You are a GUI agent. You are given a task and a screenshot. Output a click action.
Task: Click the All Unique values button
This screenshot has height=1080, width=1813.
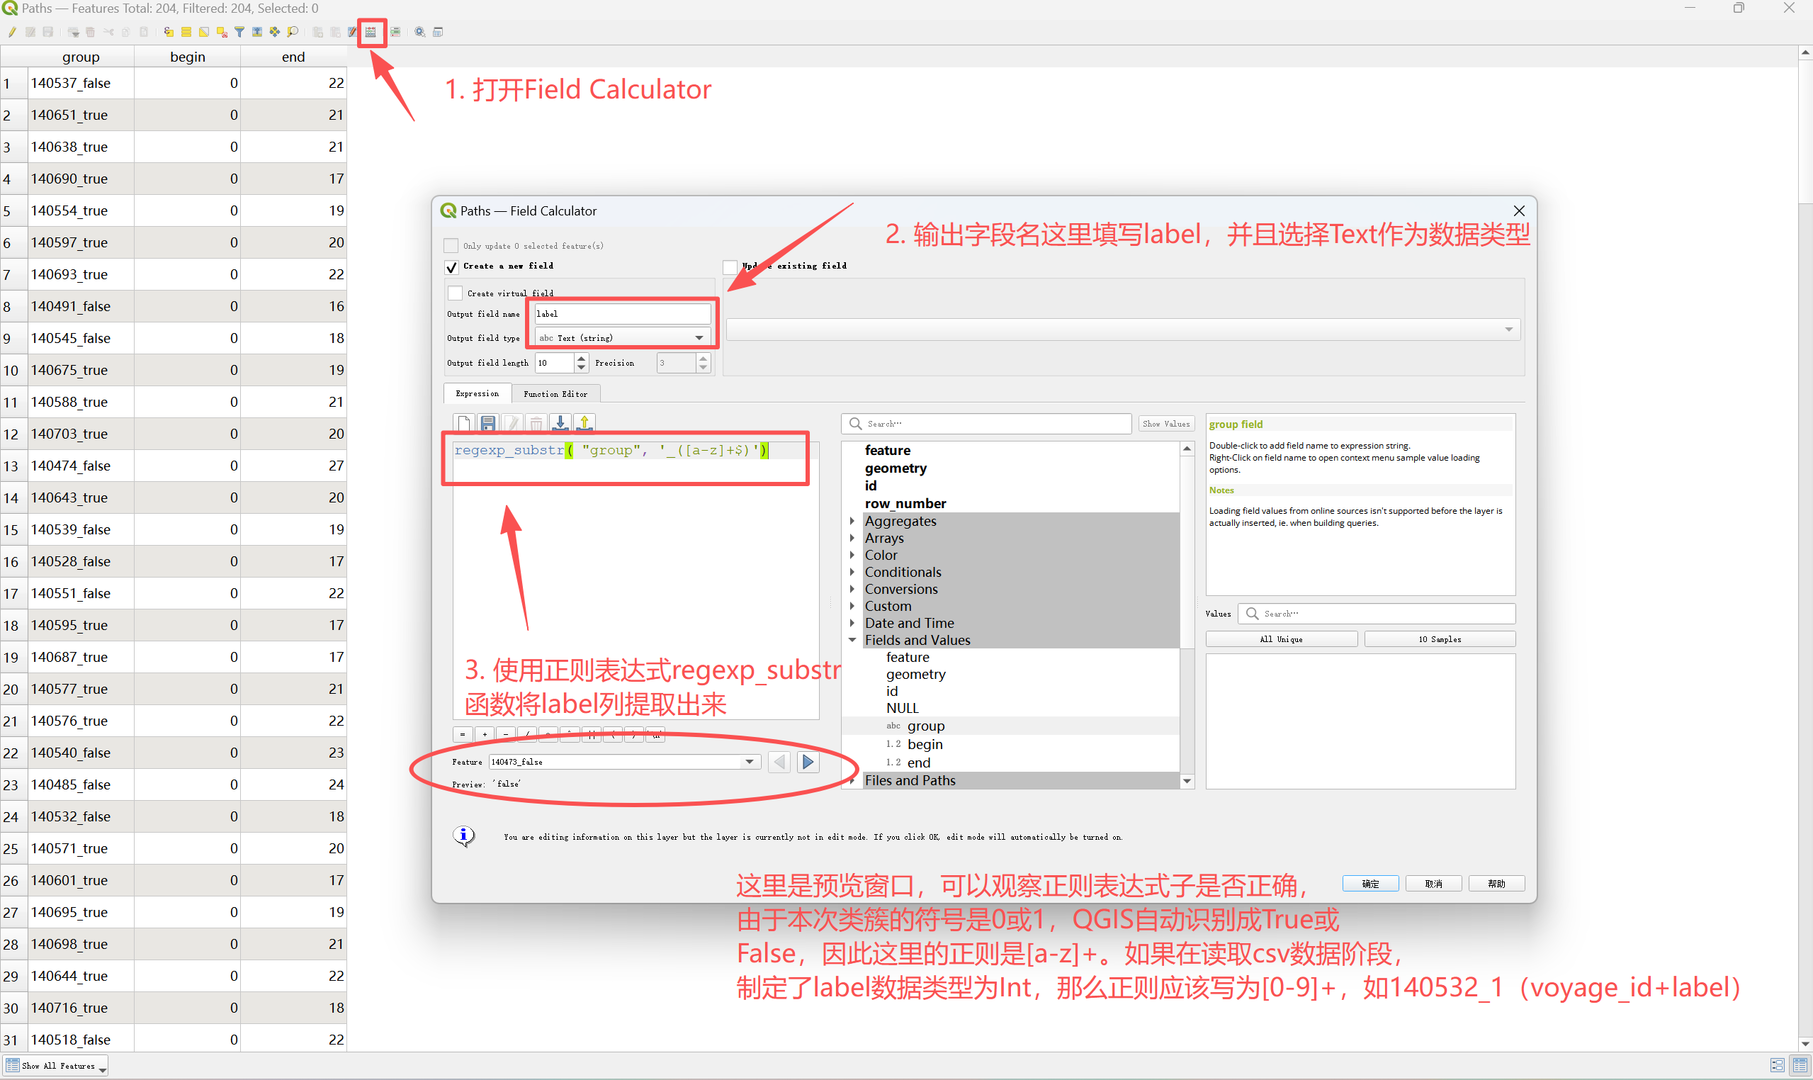click(x=1281, y=639)
